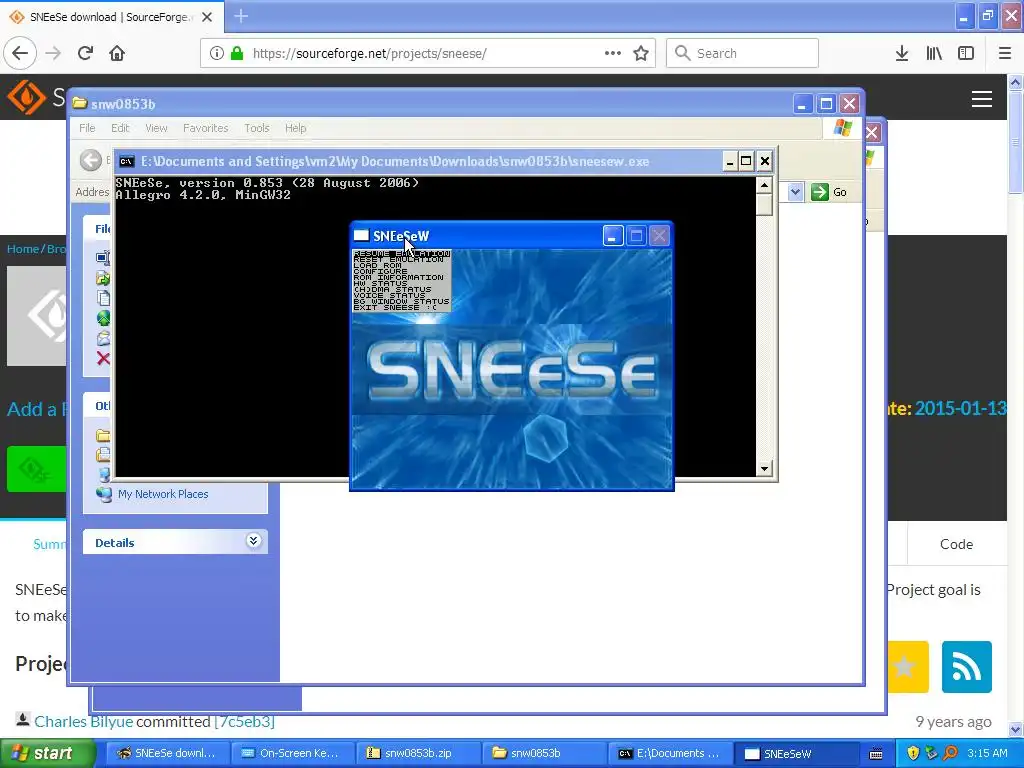Select LOAD ROM in SNEeSe menu
The image size is (1024, 768).
[377, 266]
